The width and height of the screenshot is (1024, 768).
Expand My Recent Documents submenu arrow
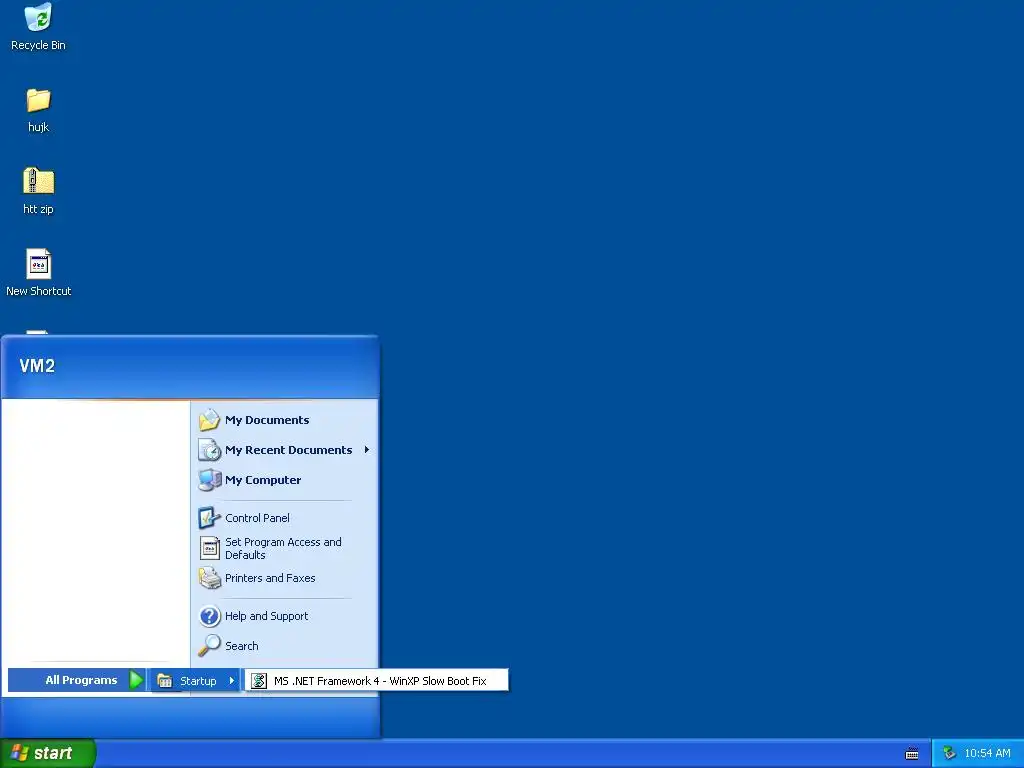click(367, 450)
